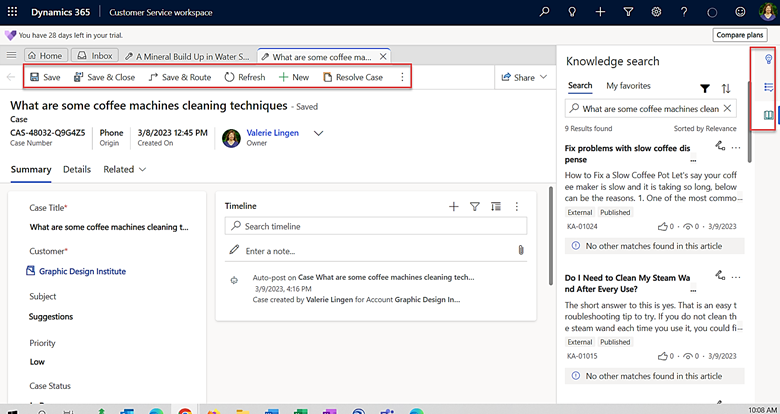Open the settings gear icon
This screenshot has width=780, height=414.
coord(655,12)
